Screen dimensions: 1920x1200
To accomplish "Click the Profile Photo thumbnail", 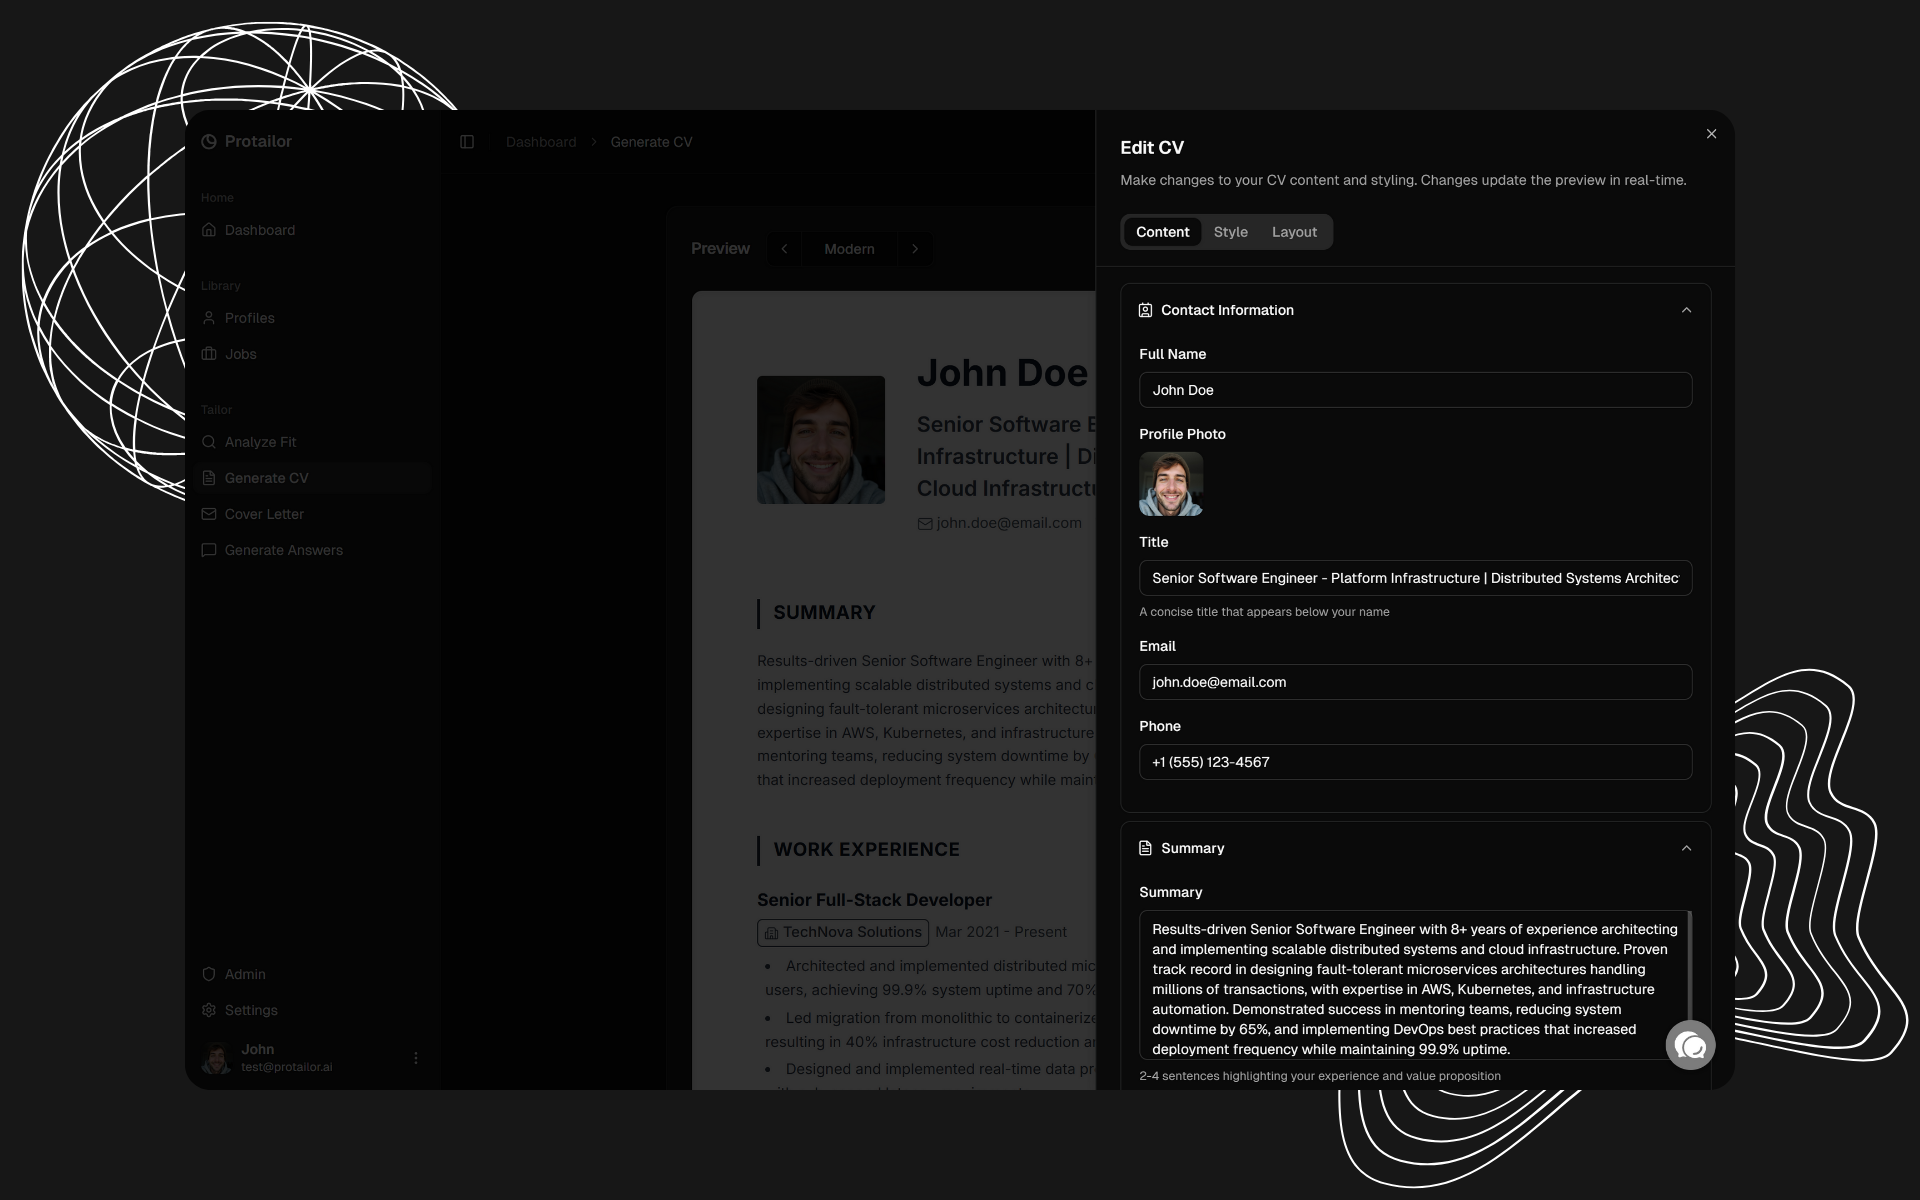I will (x=1171, y=484).
